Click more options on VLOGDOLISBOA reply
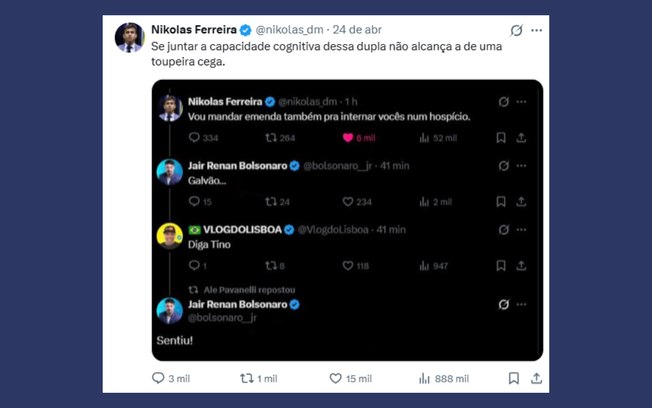Image resolution: width=652 pixels, height=408 pixels. pyautogui.click(x=521, y=229)
